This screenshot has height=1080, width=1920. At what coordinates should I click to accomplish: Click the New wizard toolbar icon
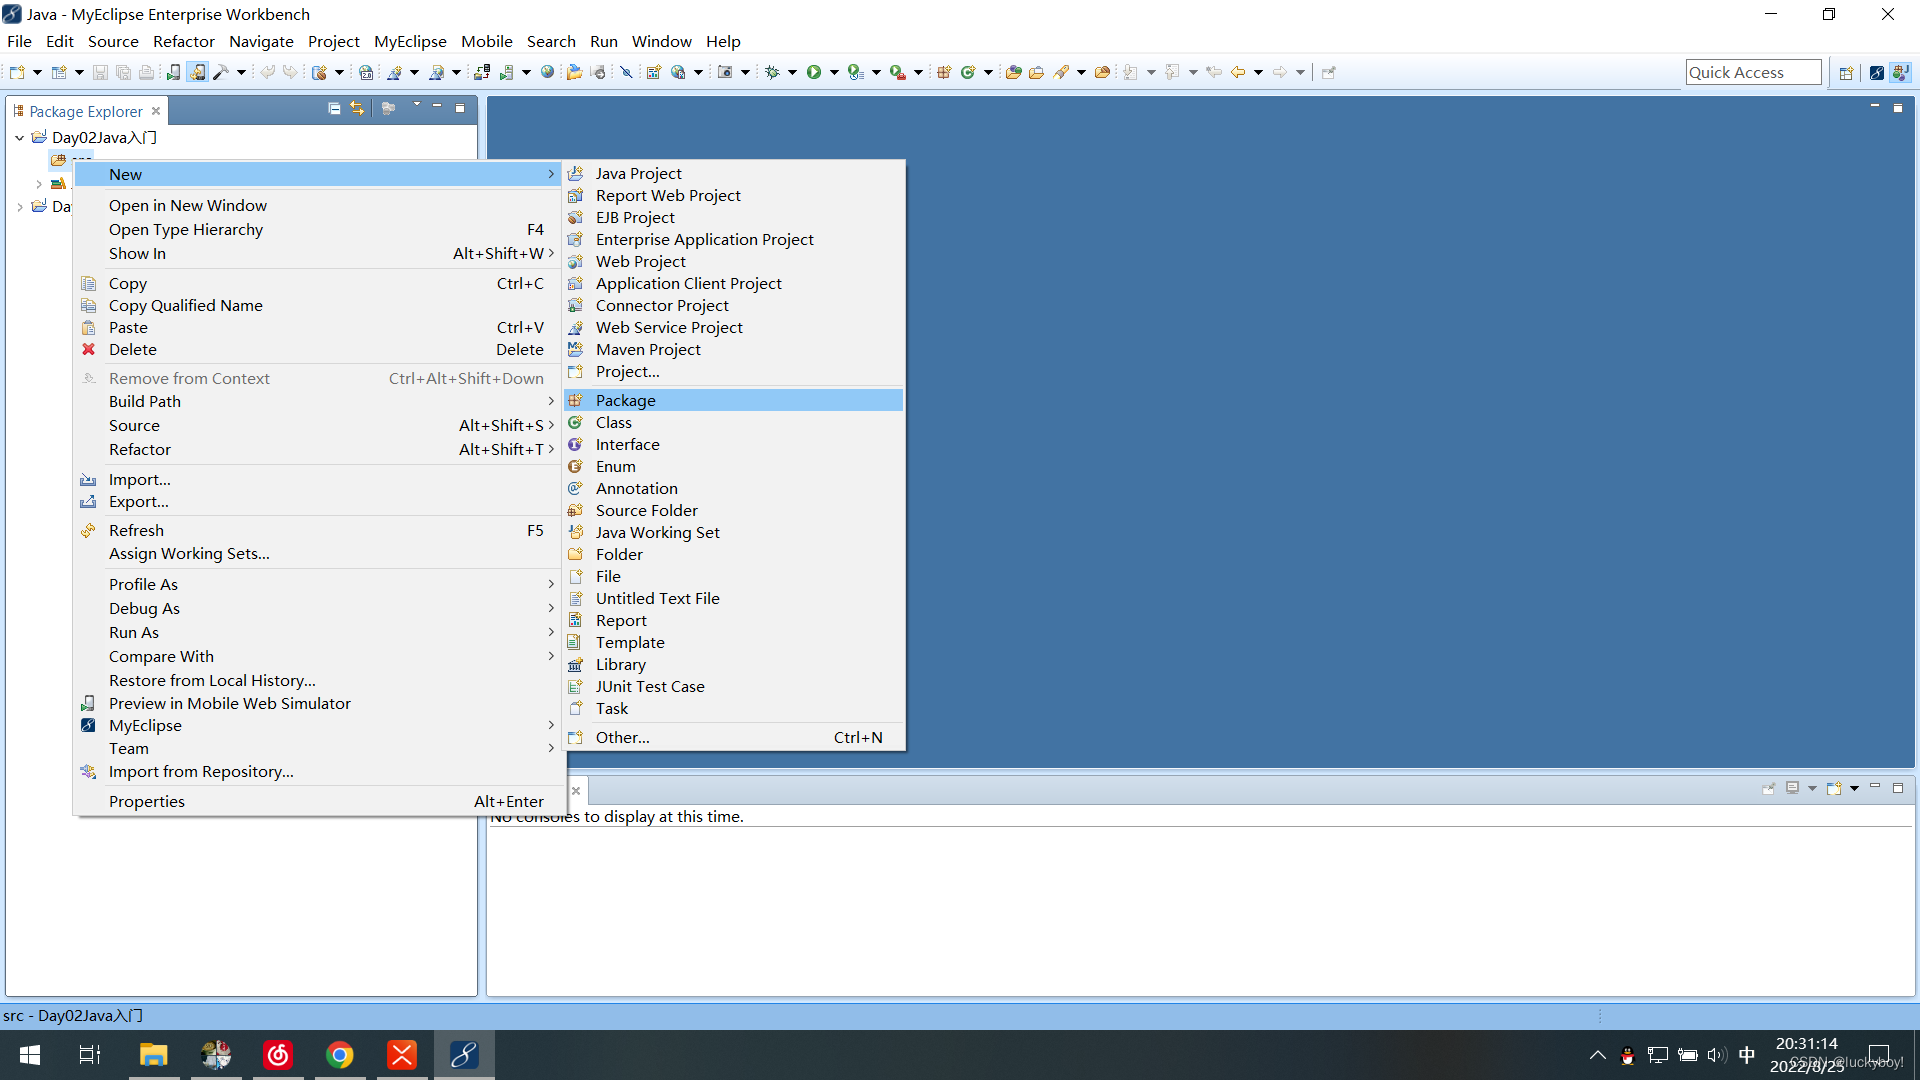[17, 72]
